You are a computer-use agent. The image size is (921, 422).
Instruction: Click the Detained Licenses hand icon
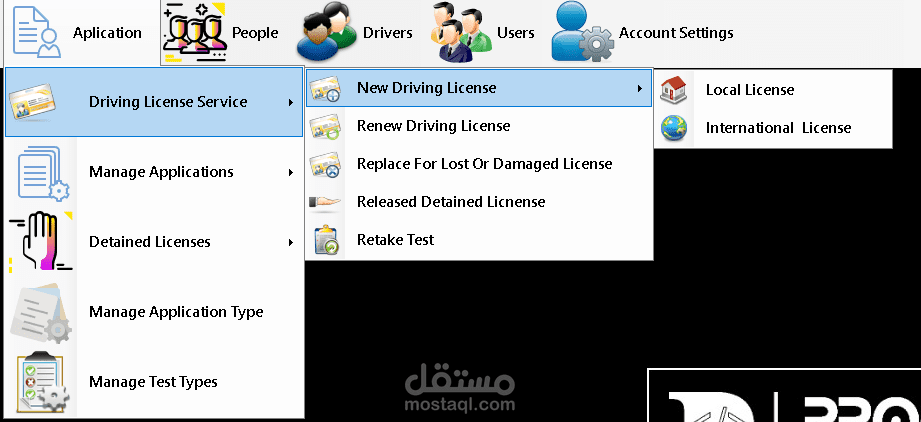point(41,242)
